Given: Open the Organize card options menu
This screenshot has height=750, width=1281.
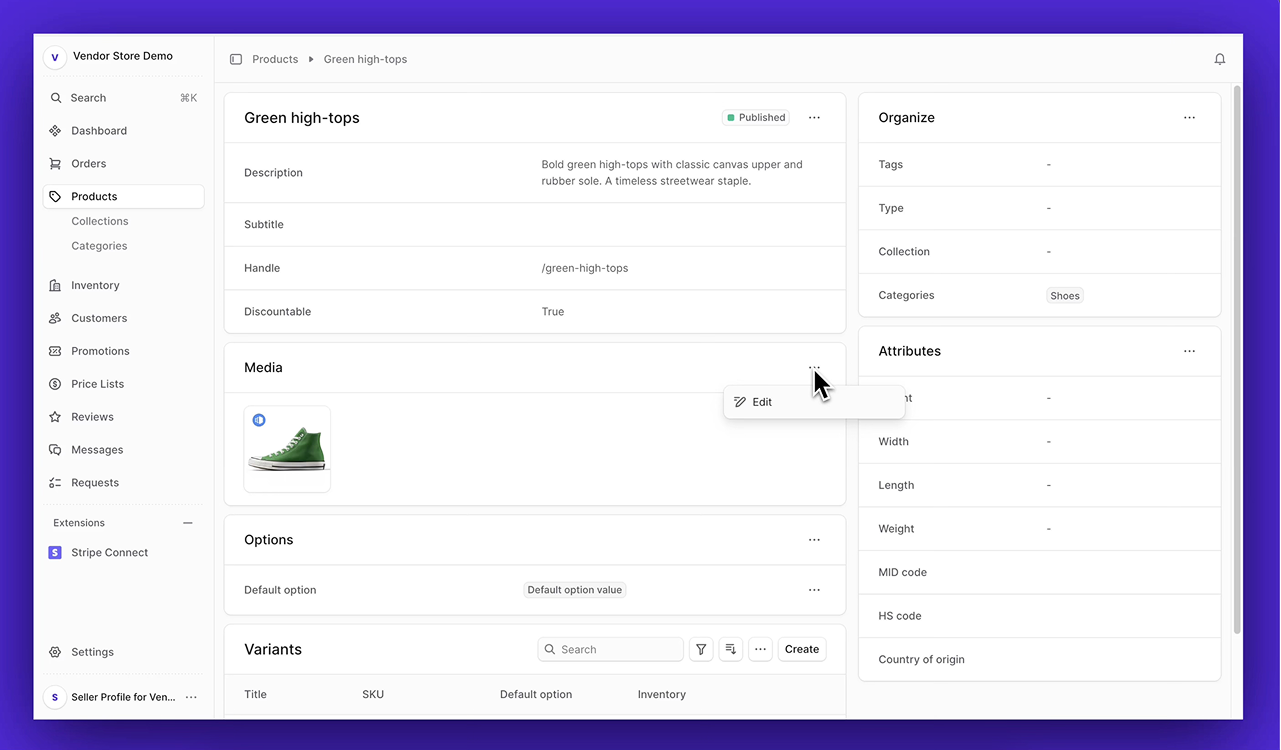Looking at the screenshot, I should tap(1189, 117).
